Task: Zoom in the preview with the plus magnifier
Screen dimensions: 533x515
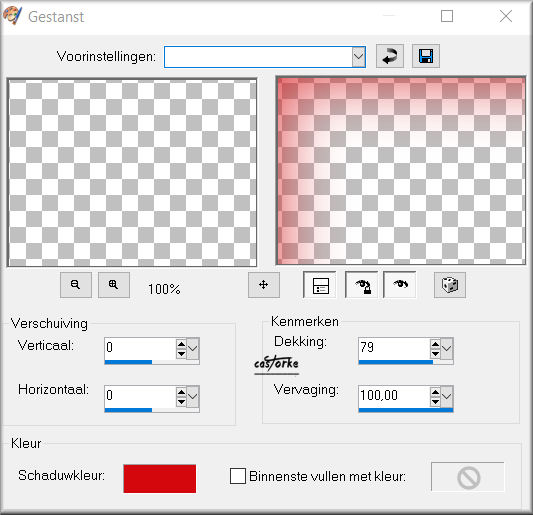Action: point(114,285)
